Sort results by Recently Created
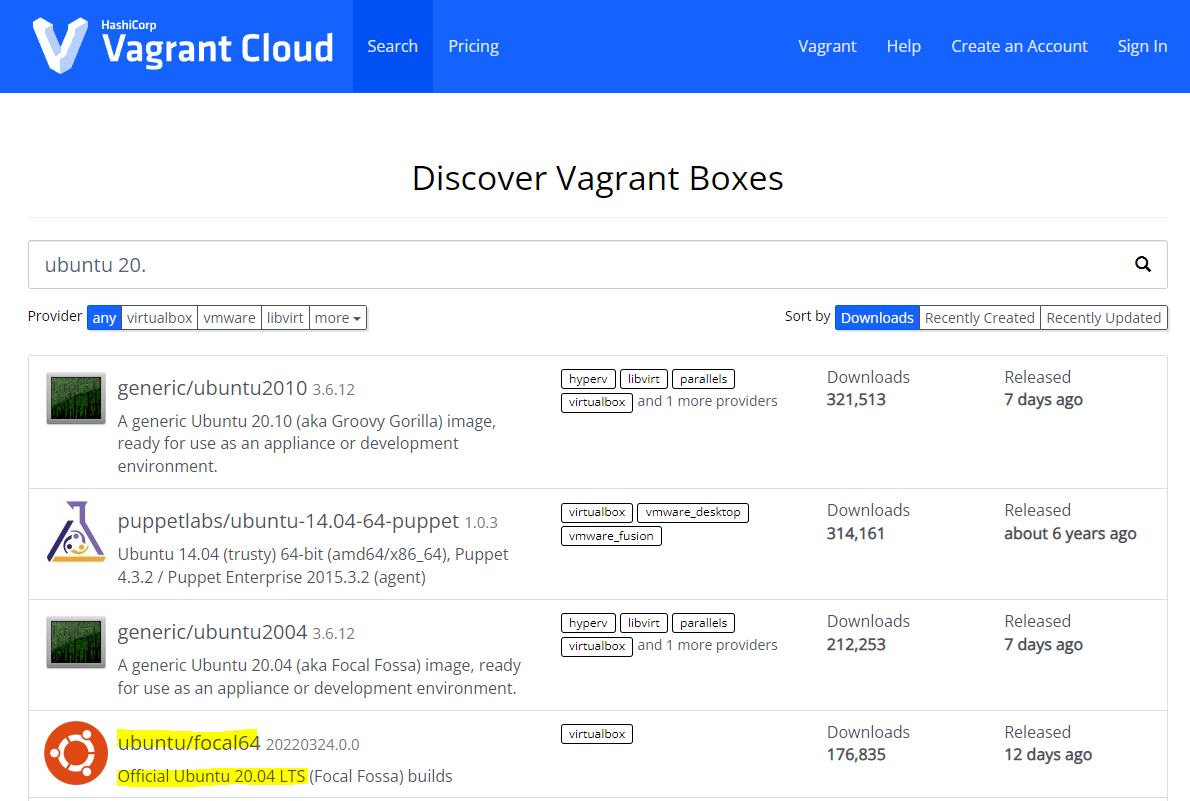This screenshot has width=1190, height=801. 980,317
